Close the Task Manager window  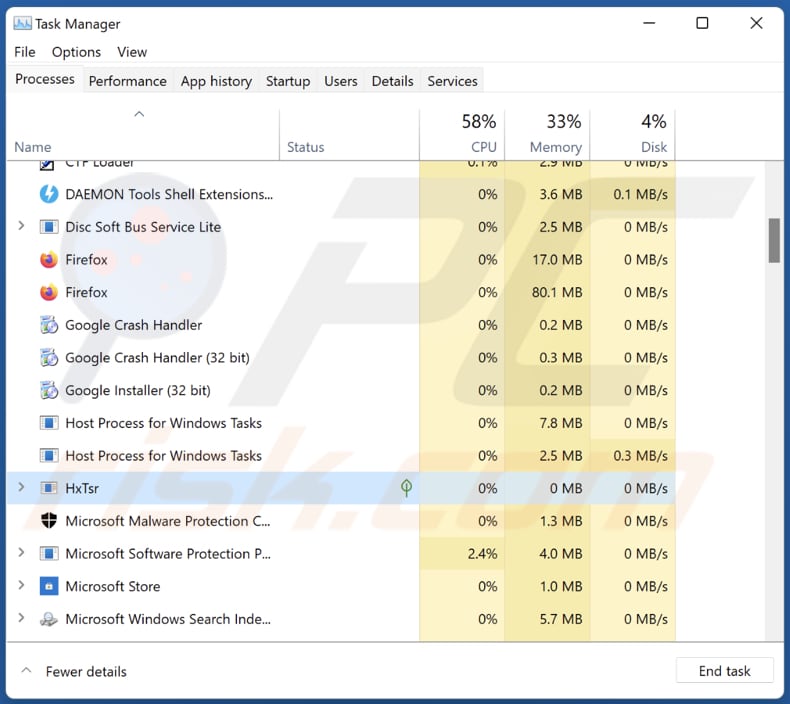[x=756, y=23]
